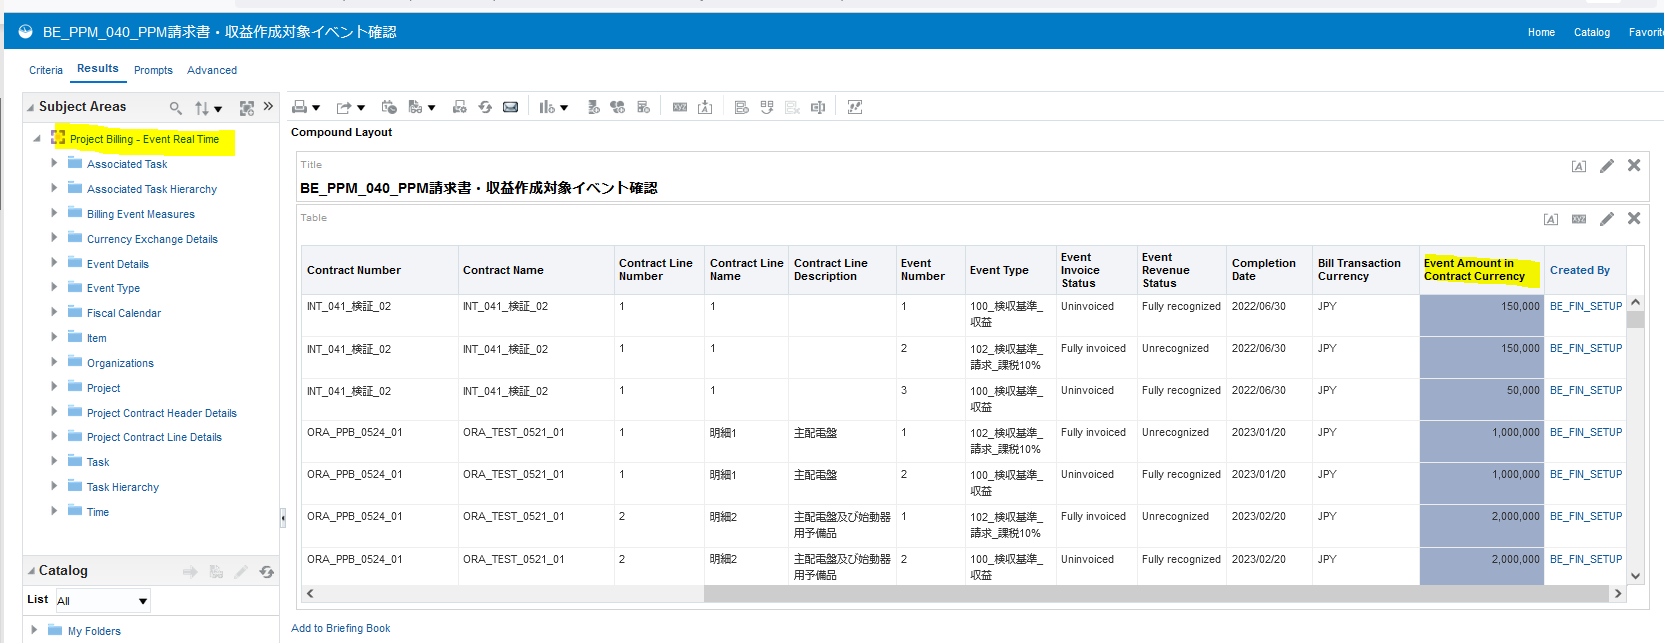Click the Subject Areas search magnifier icon
Screen dimensions: 1664x643
(176, 108)
